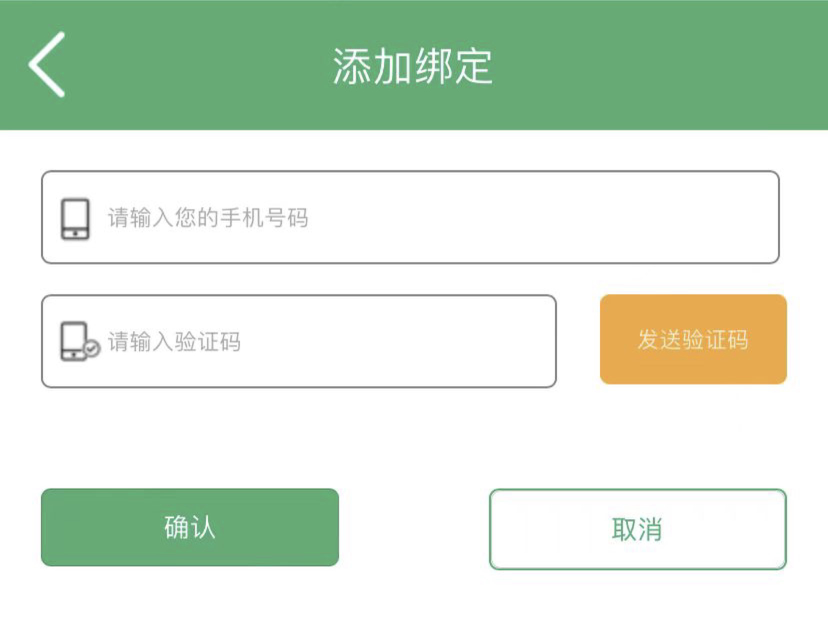Screen dimensions: 828x631
Task: Select the 请输入您的手机号码 placeholder text
Action: tap(208, 218)
